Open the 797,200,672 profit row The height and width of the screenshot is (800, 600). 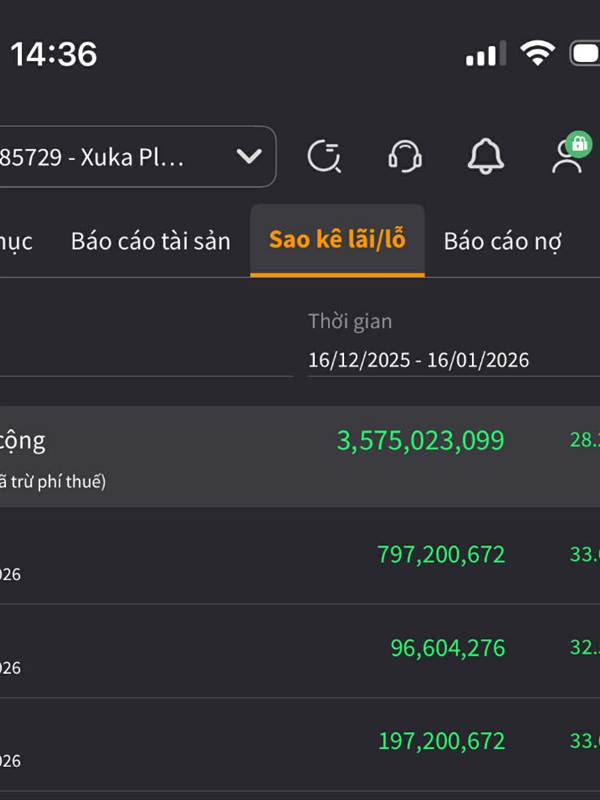(441, 554)
